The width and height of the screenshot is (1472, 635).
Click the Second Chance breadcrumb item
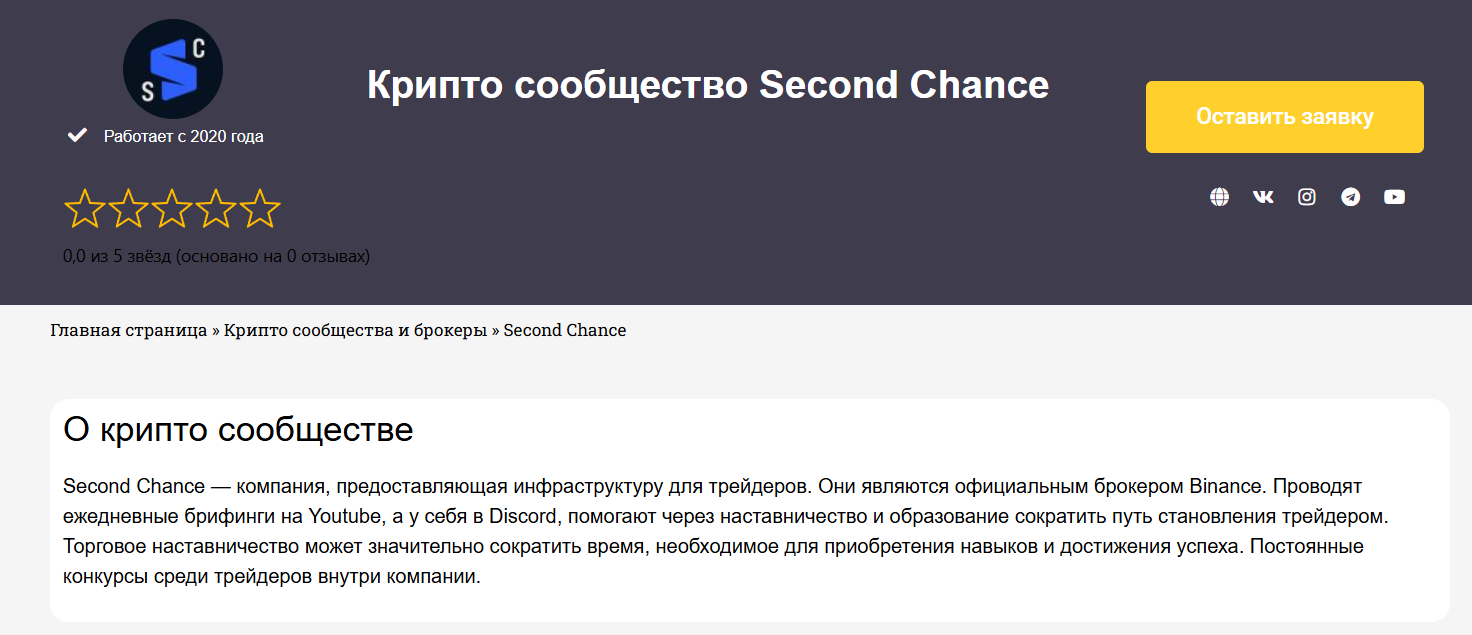click(564, 330)
